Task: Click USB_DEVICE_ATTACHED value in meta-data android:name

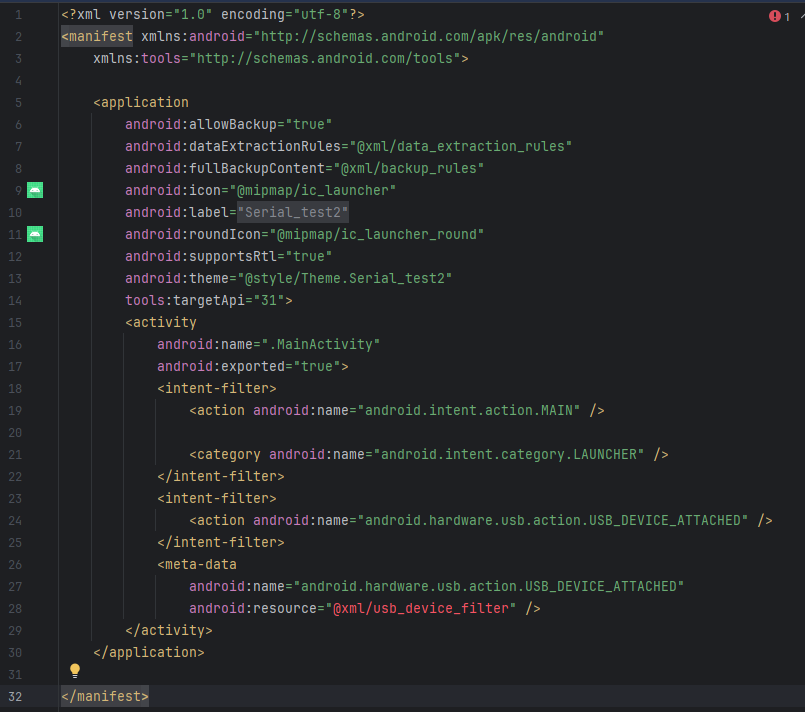Action: 489,587
